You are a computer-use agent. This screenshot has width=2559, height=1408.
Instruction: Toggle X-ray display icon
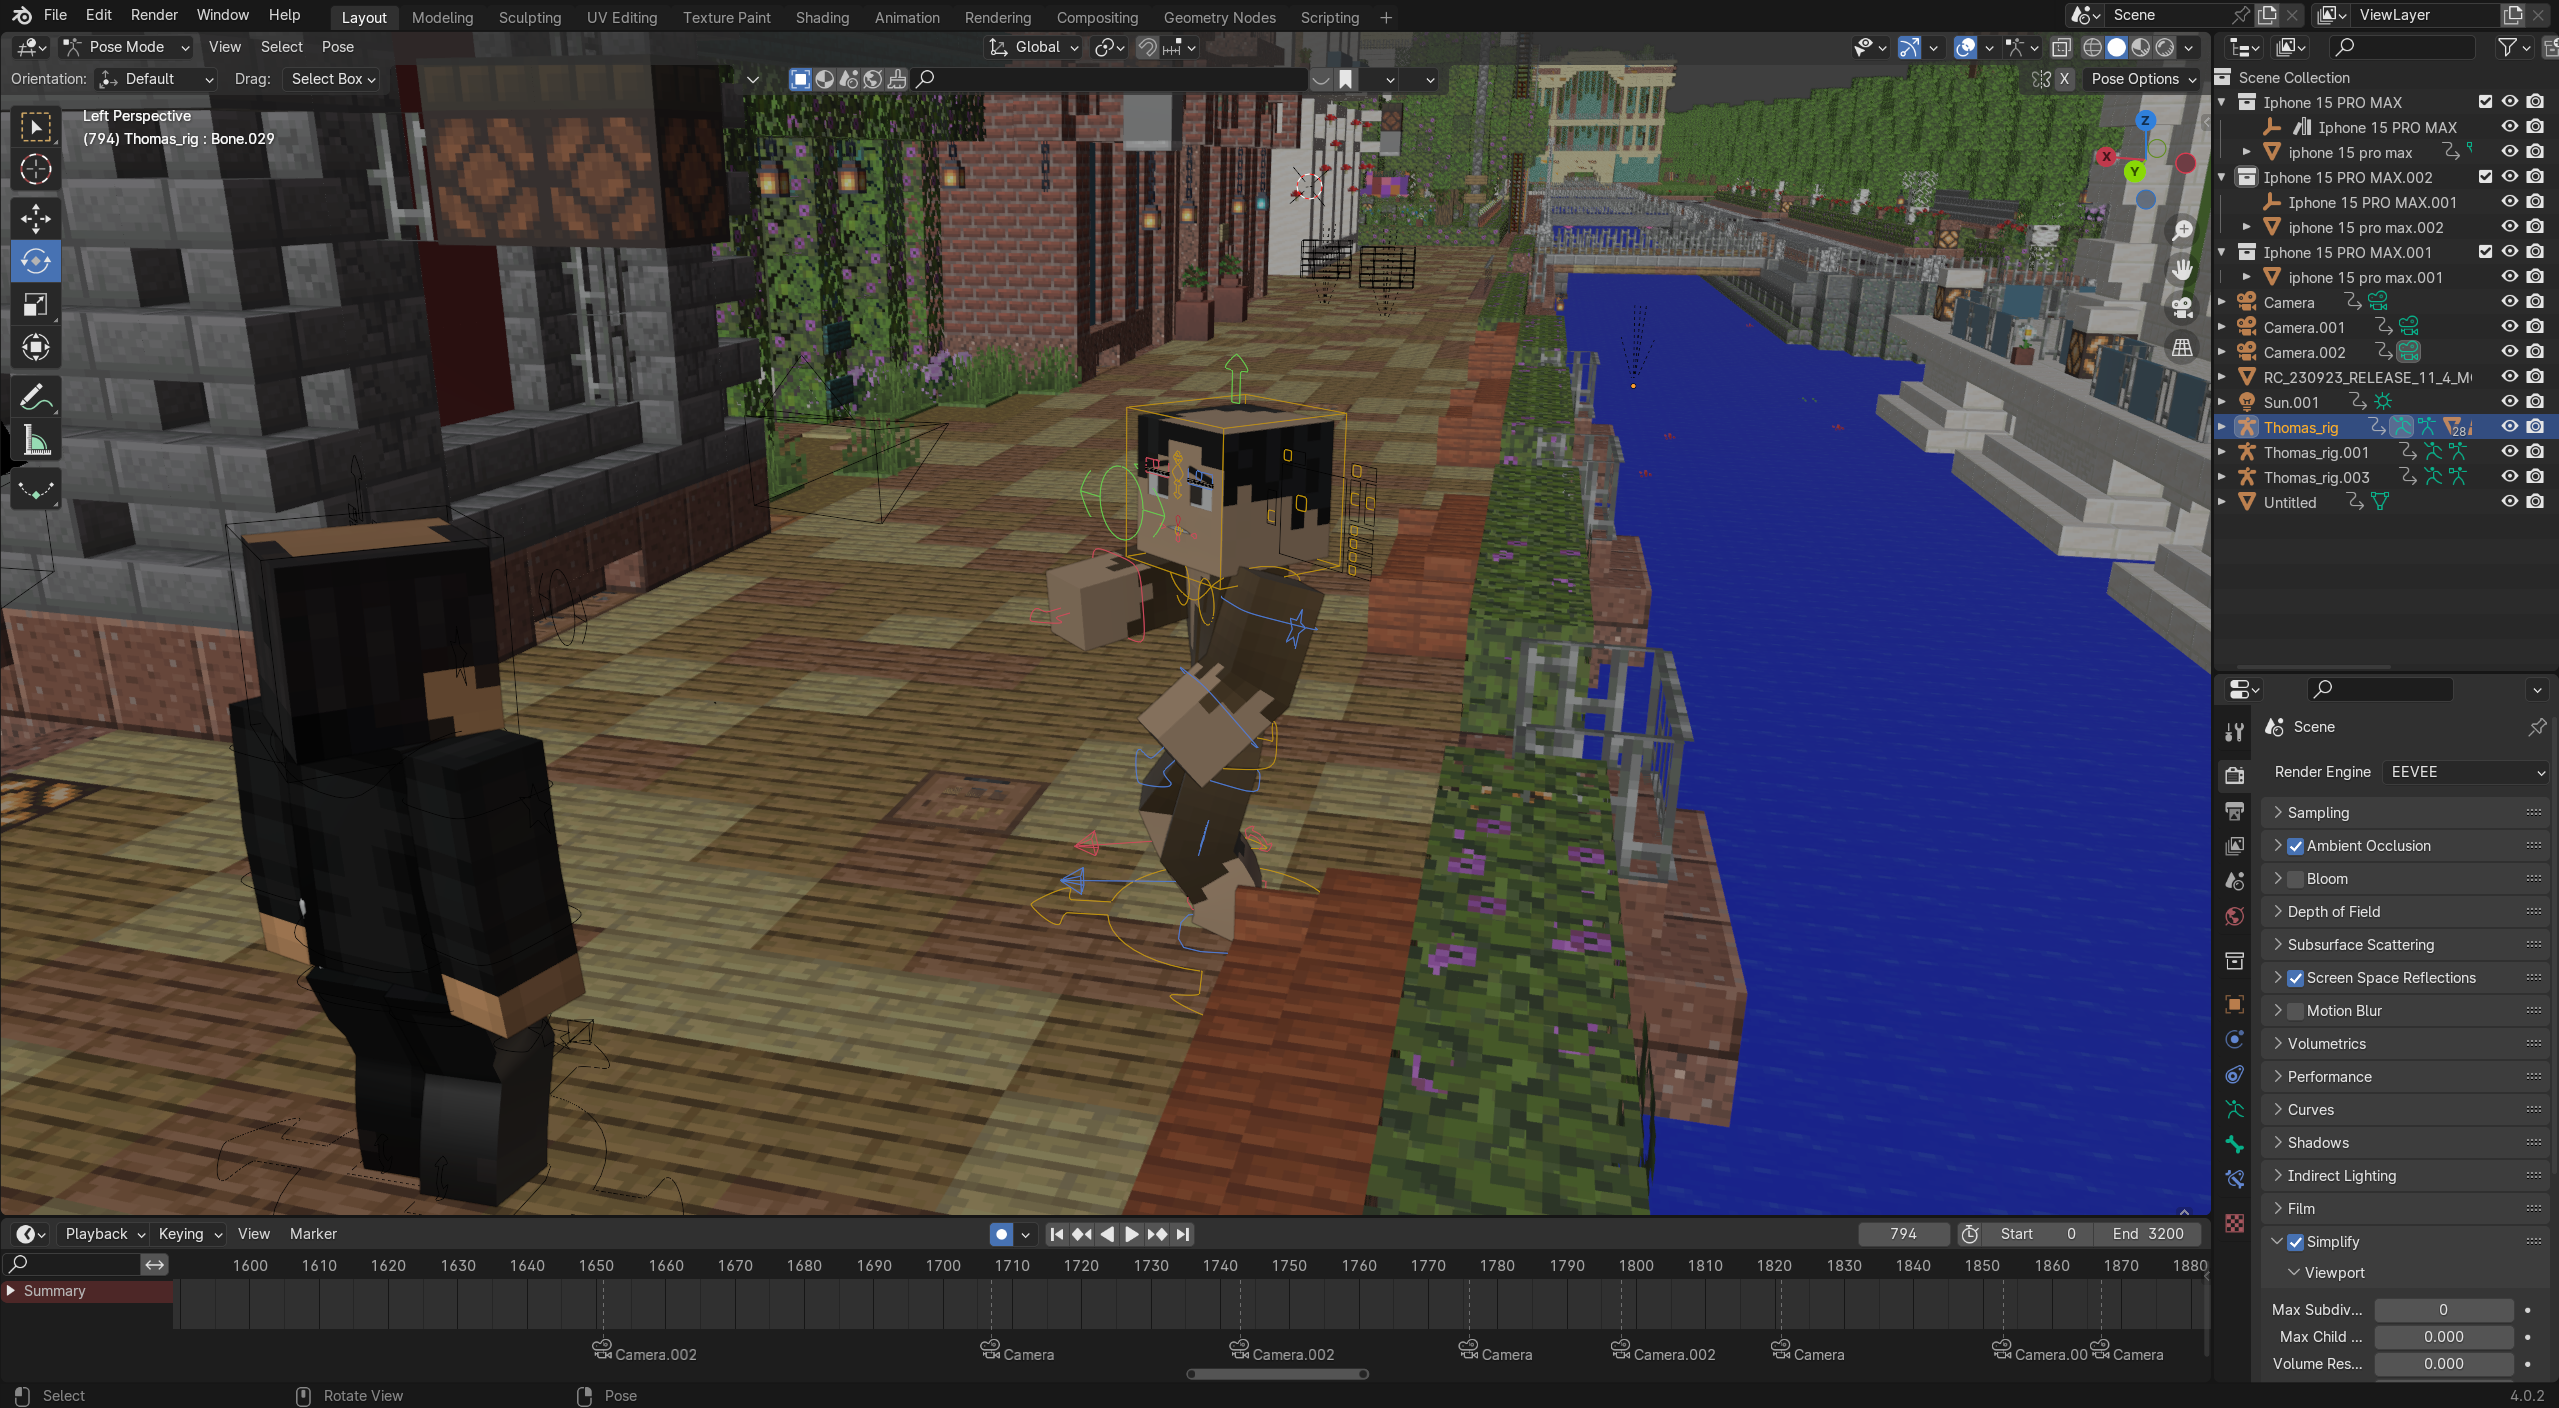point(2061,47)
